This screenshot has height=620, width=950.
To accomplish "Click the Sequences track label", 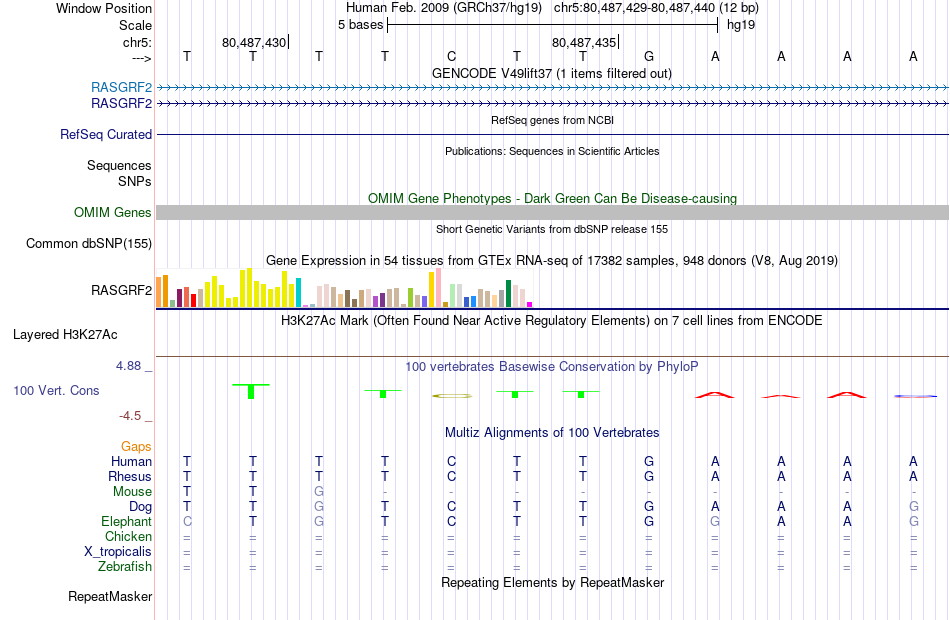I will point(119,165).
